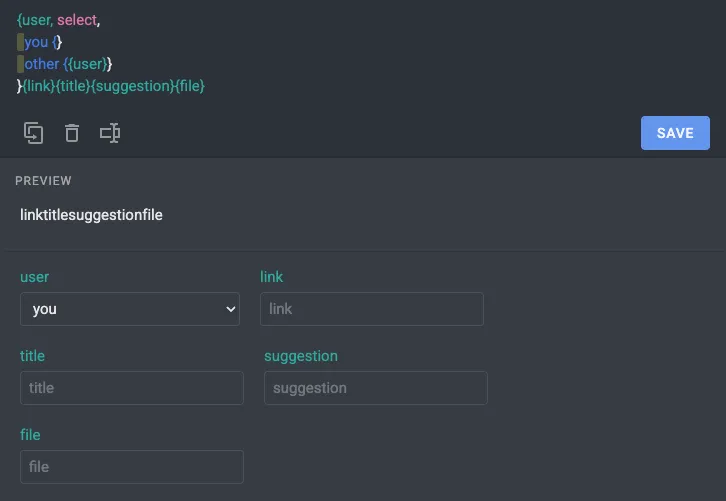Click the 'user' field label
This screenshot has height=501, width=726.
(x=34, y=277)
